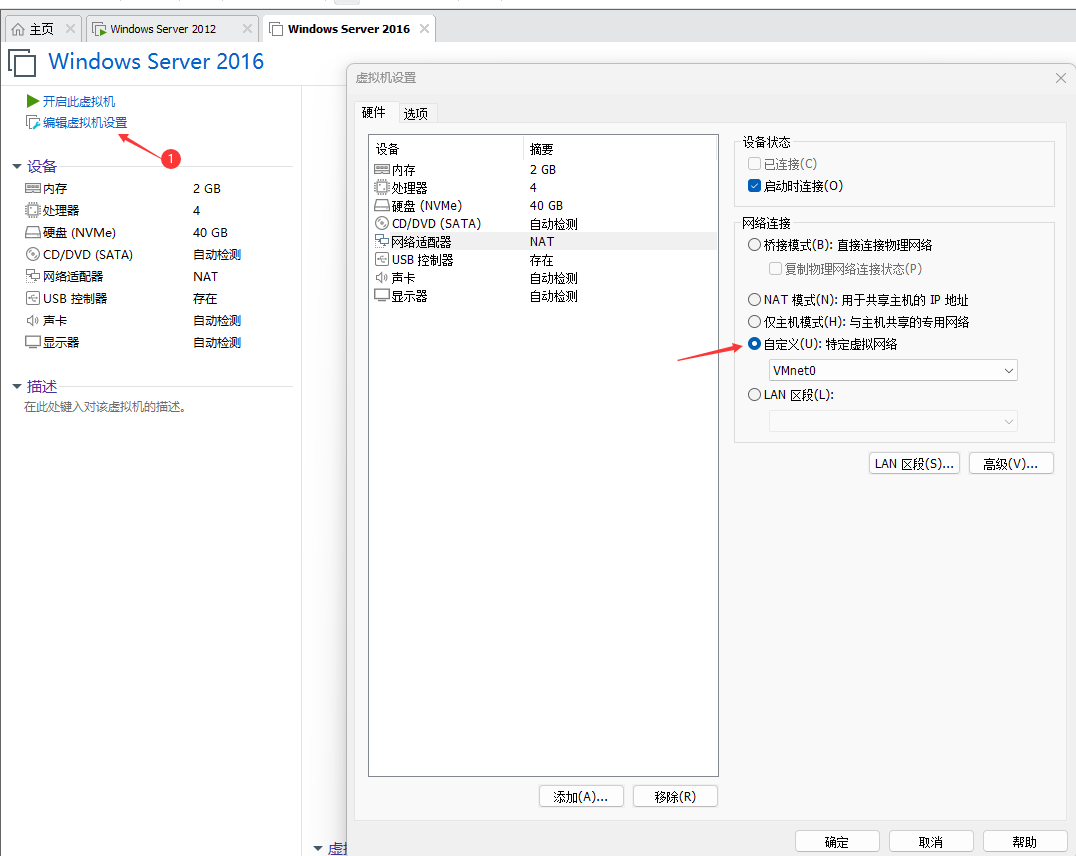Switch to the 硬件 tab
Screen dimensions: 1076x856
click(374, 112)
